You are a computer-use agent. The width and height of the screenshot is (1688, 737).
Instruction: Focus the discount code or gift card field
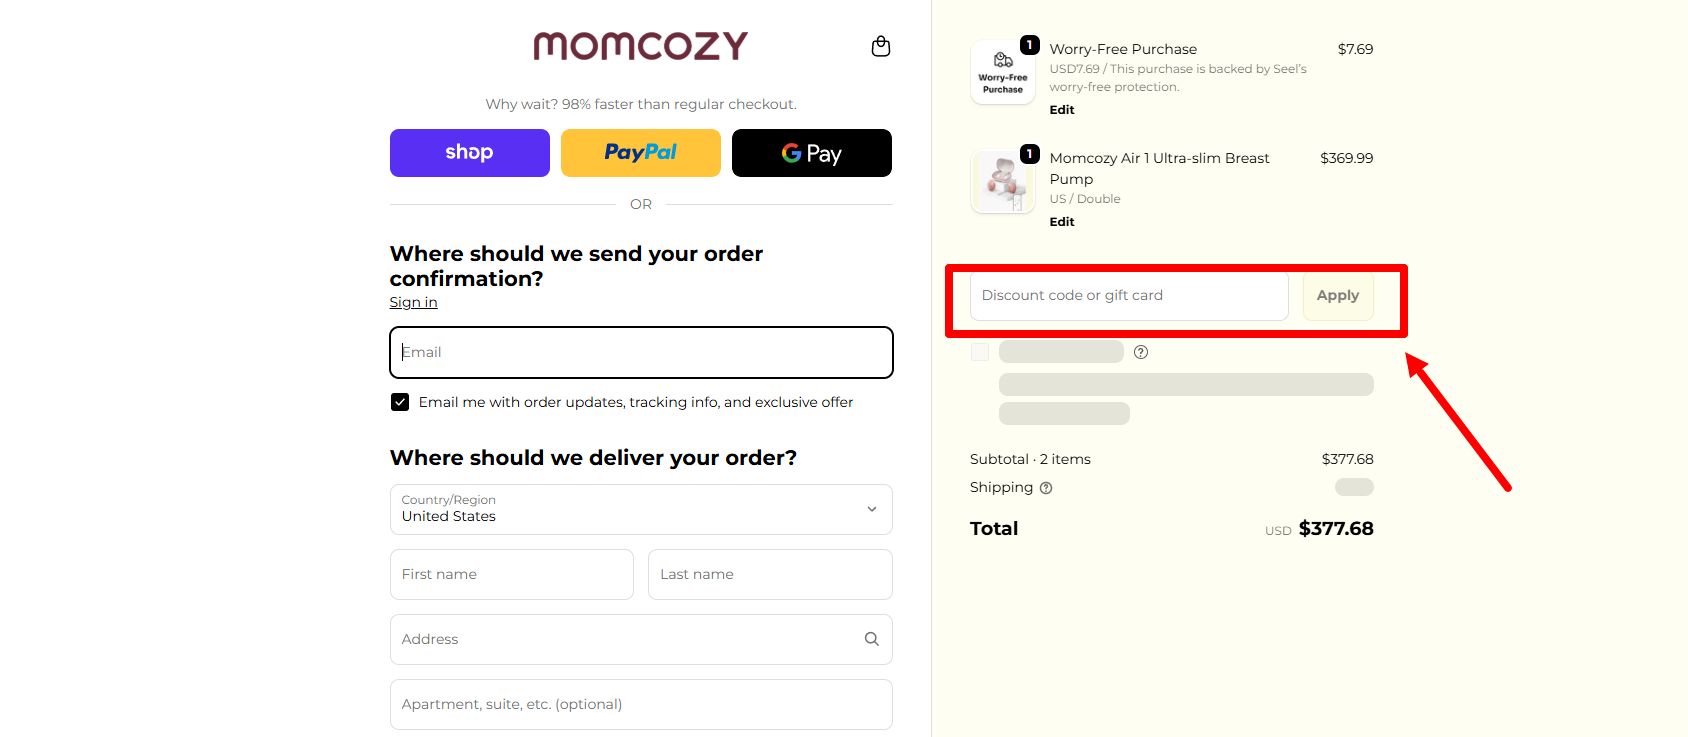pyautogui.click(x=1127, y=295)
